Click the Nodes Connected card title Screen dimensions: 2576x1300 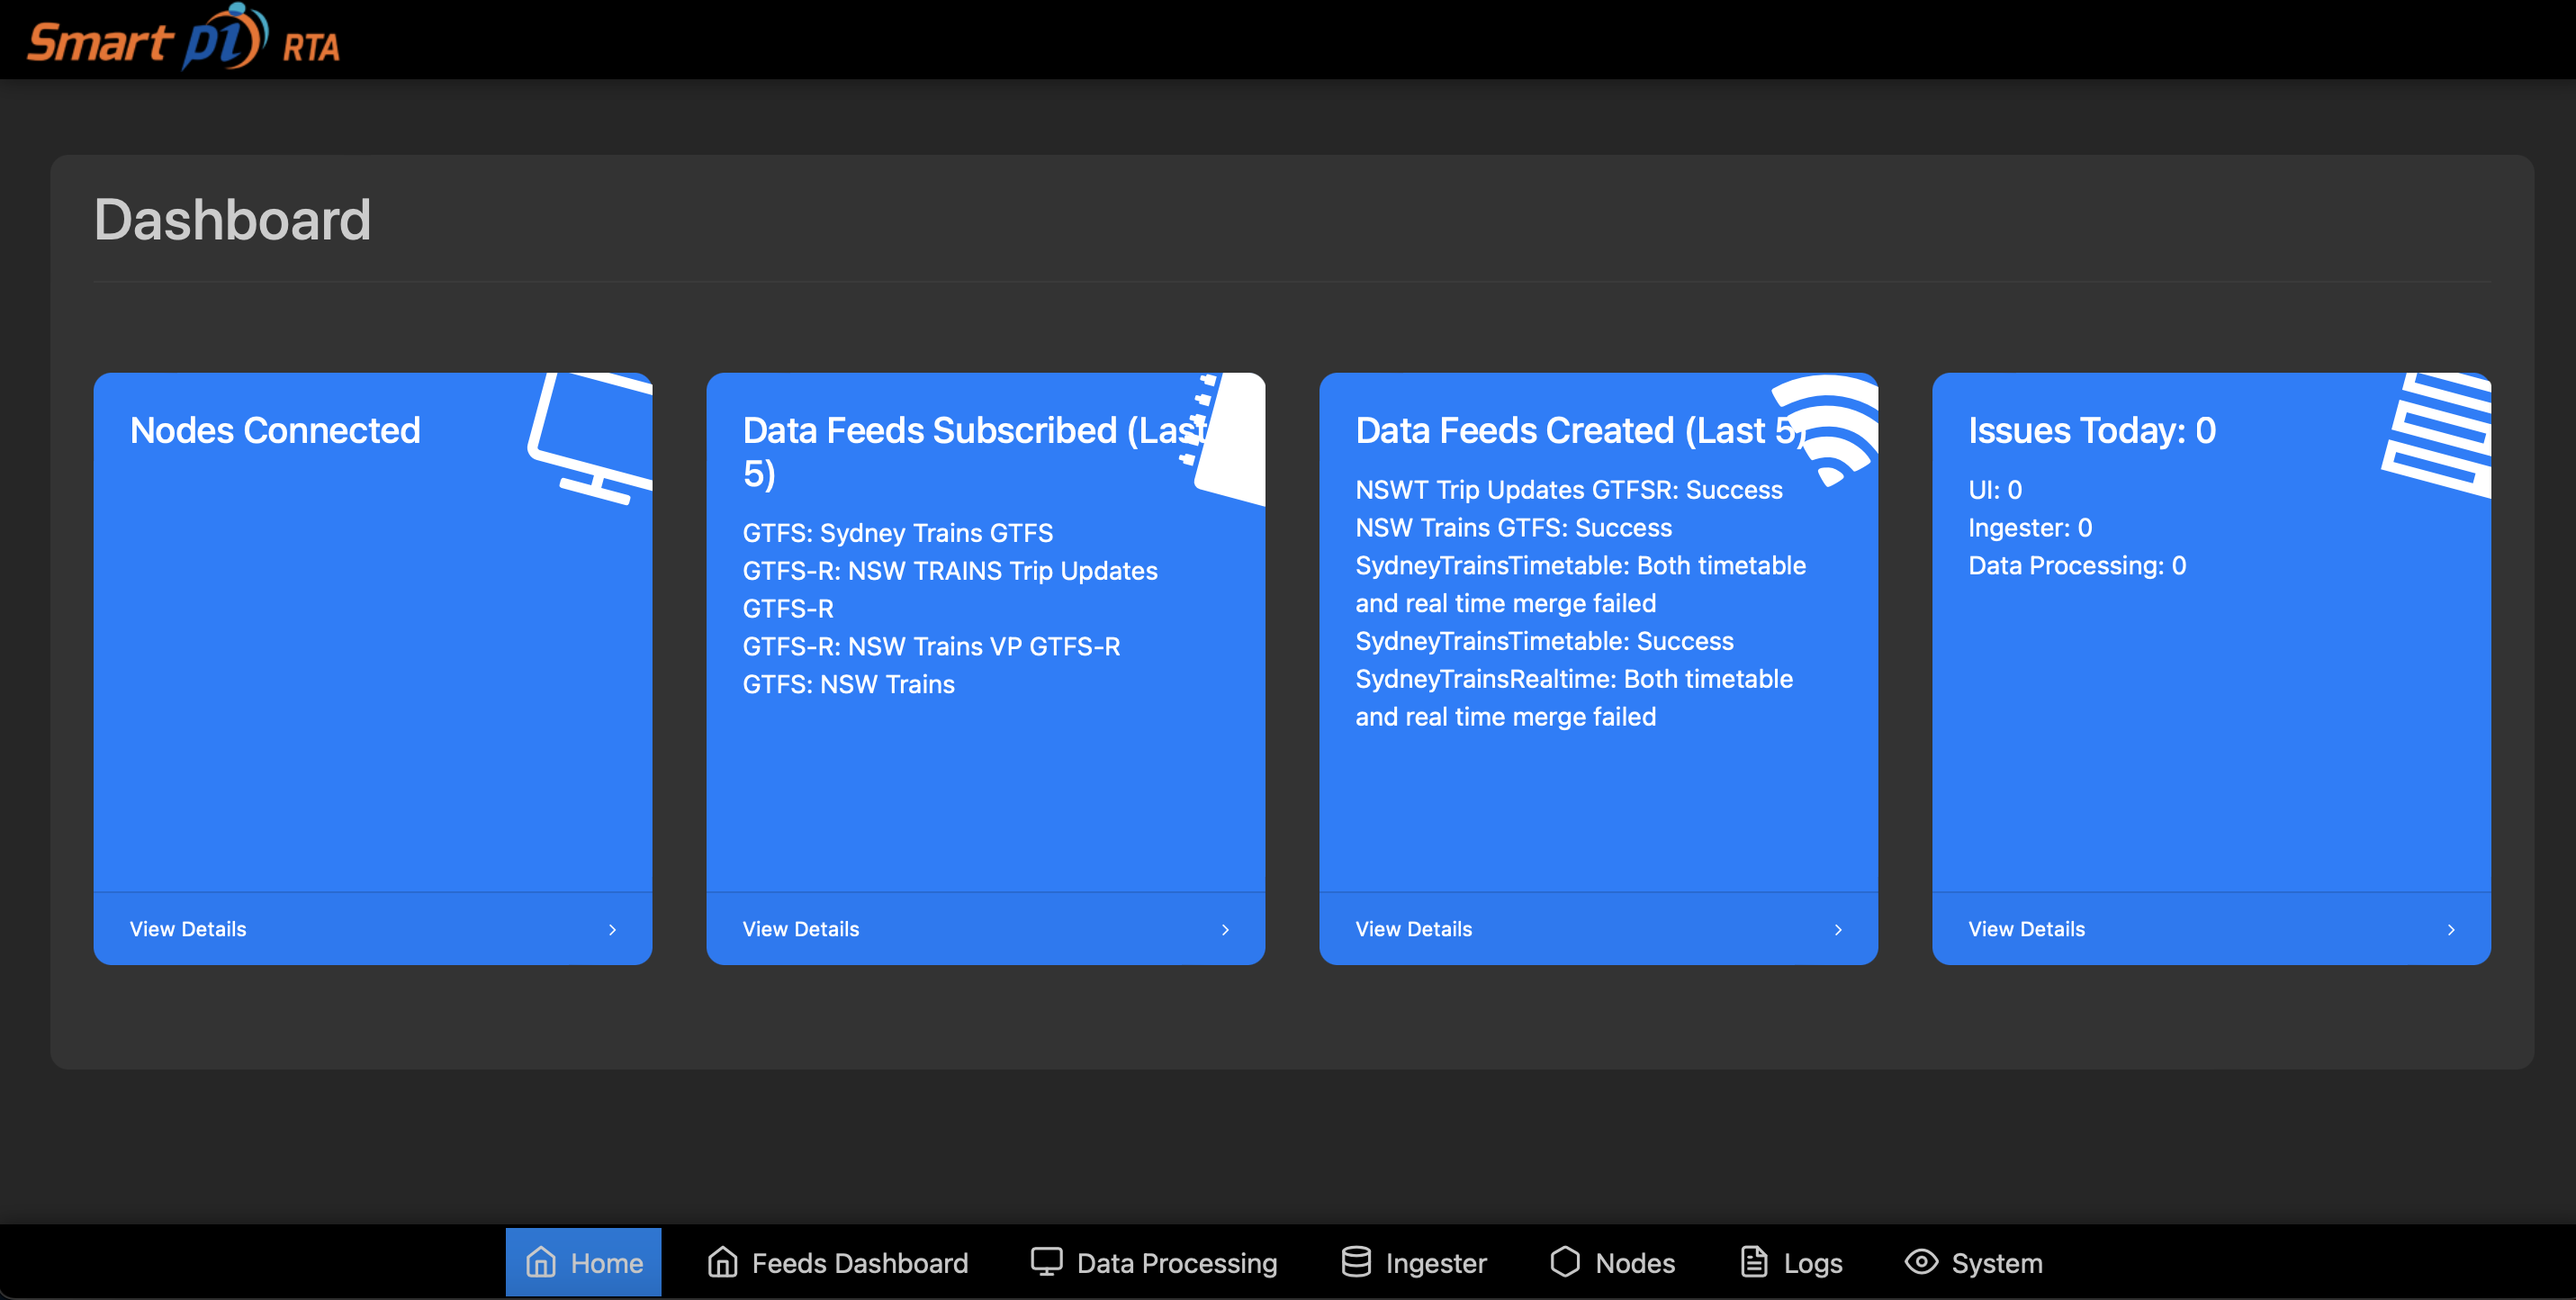(x=275, y=431)
